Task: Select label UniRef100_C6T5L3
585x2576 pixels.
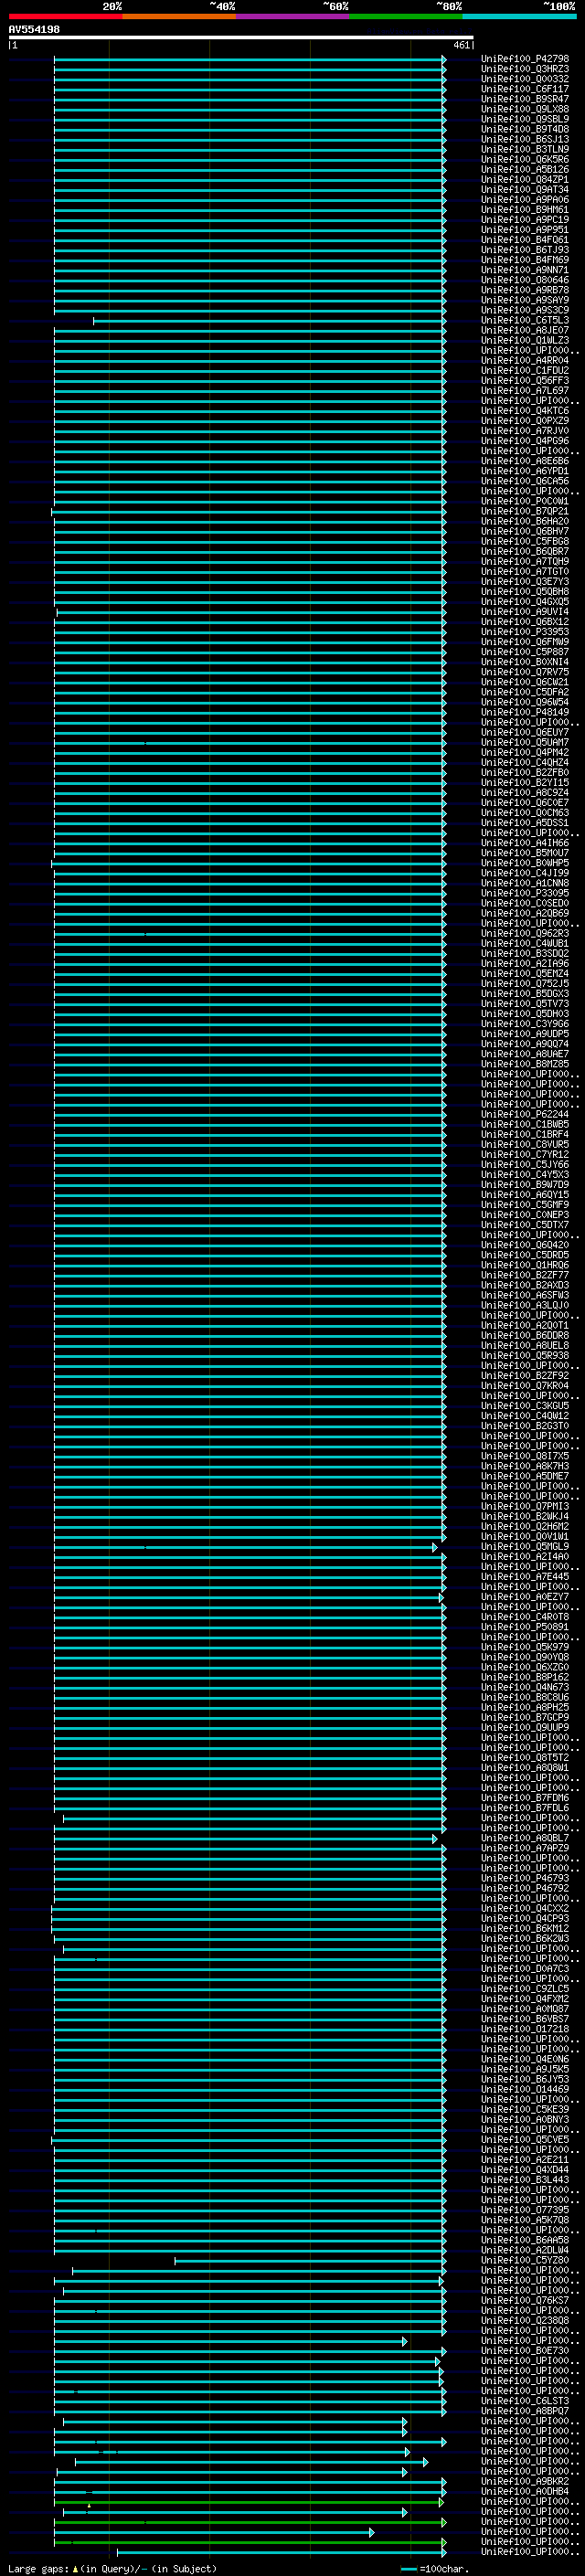Action: [x=525, y=320]
